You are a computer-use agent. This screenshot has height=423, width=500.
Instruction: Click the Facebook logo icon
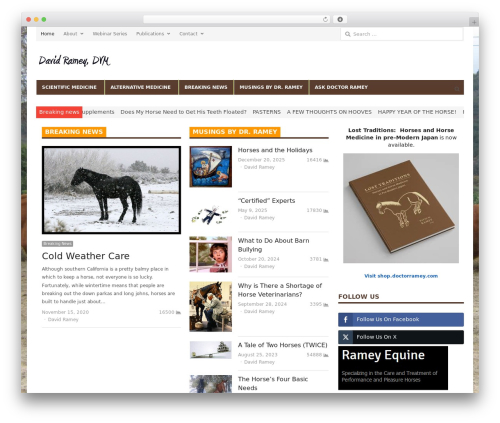[x=346, y=319]
